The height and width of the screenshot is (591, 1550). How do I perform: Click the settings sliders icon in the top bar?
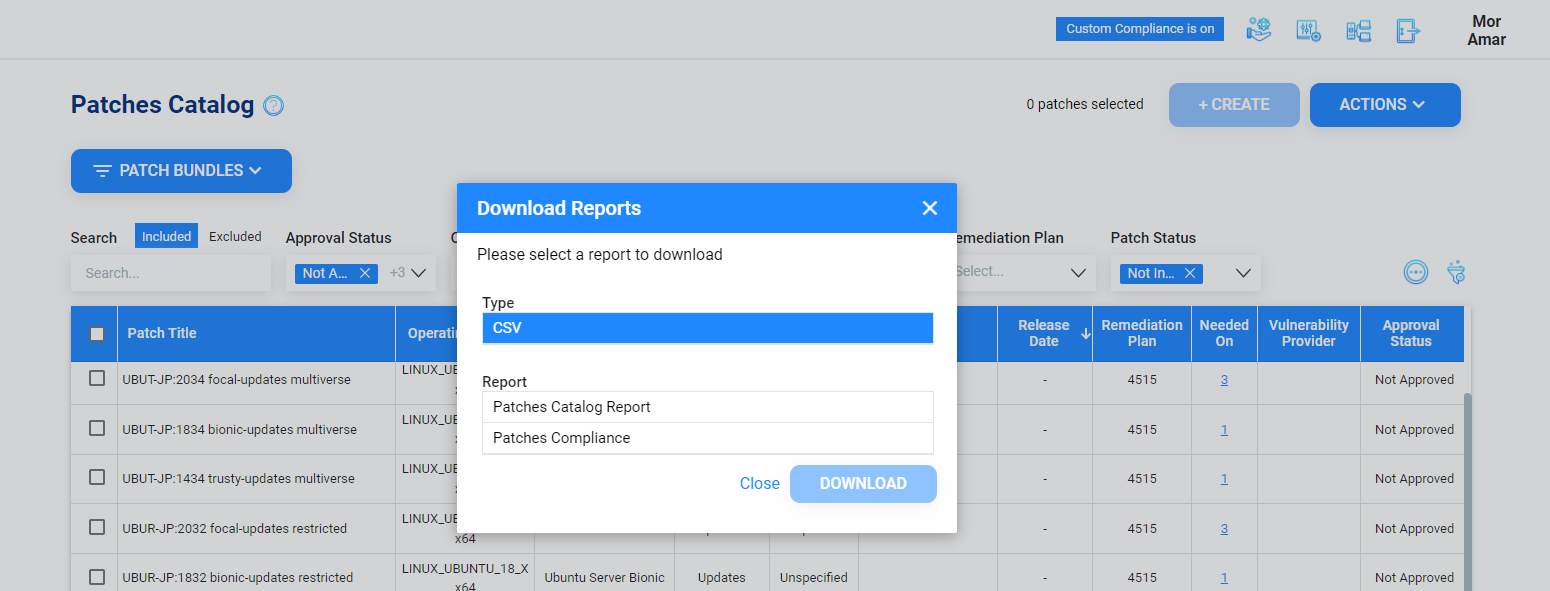(1308, 30)
